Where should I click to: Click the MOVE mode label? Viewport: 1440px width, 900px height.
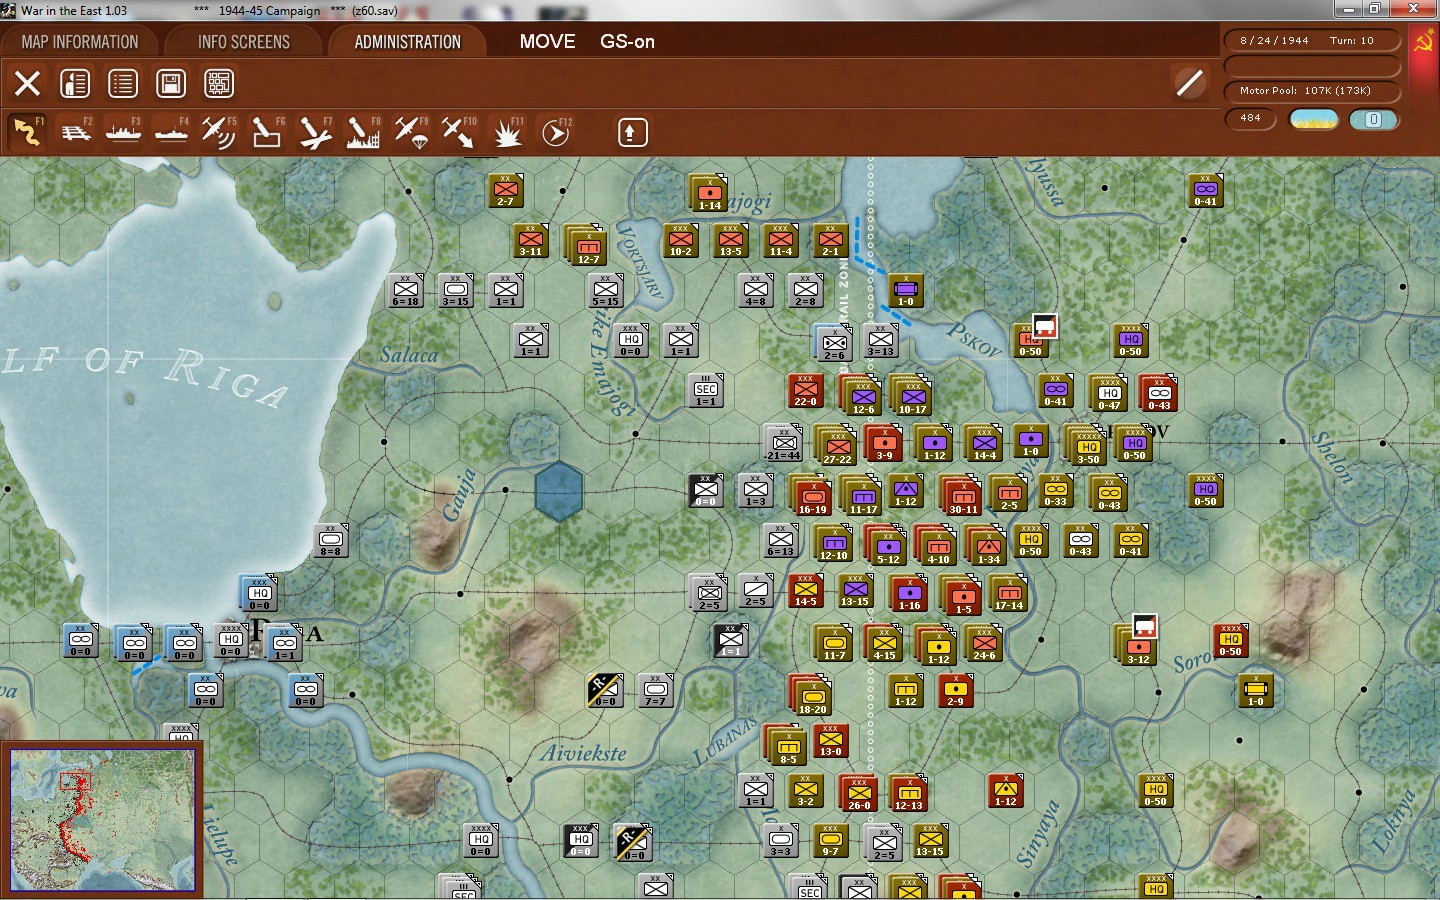547,42
